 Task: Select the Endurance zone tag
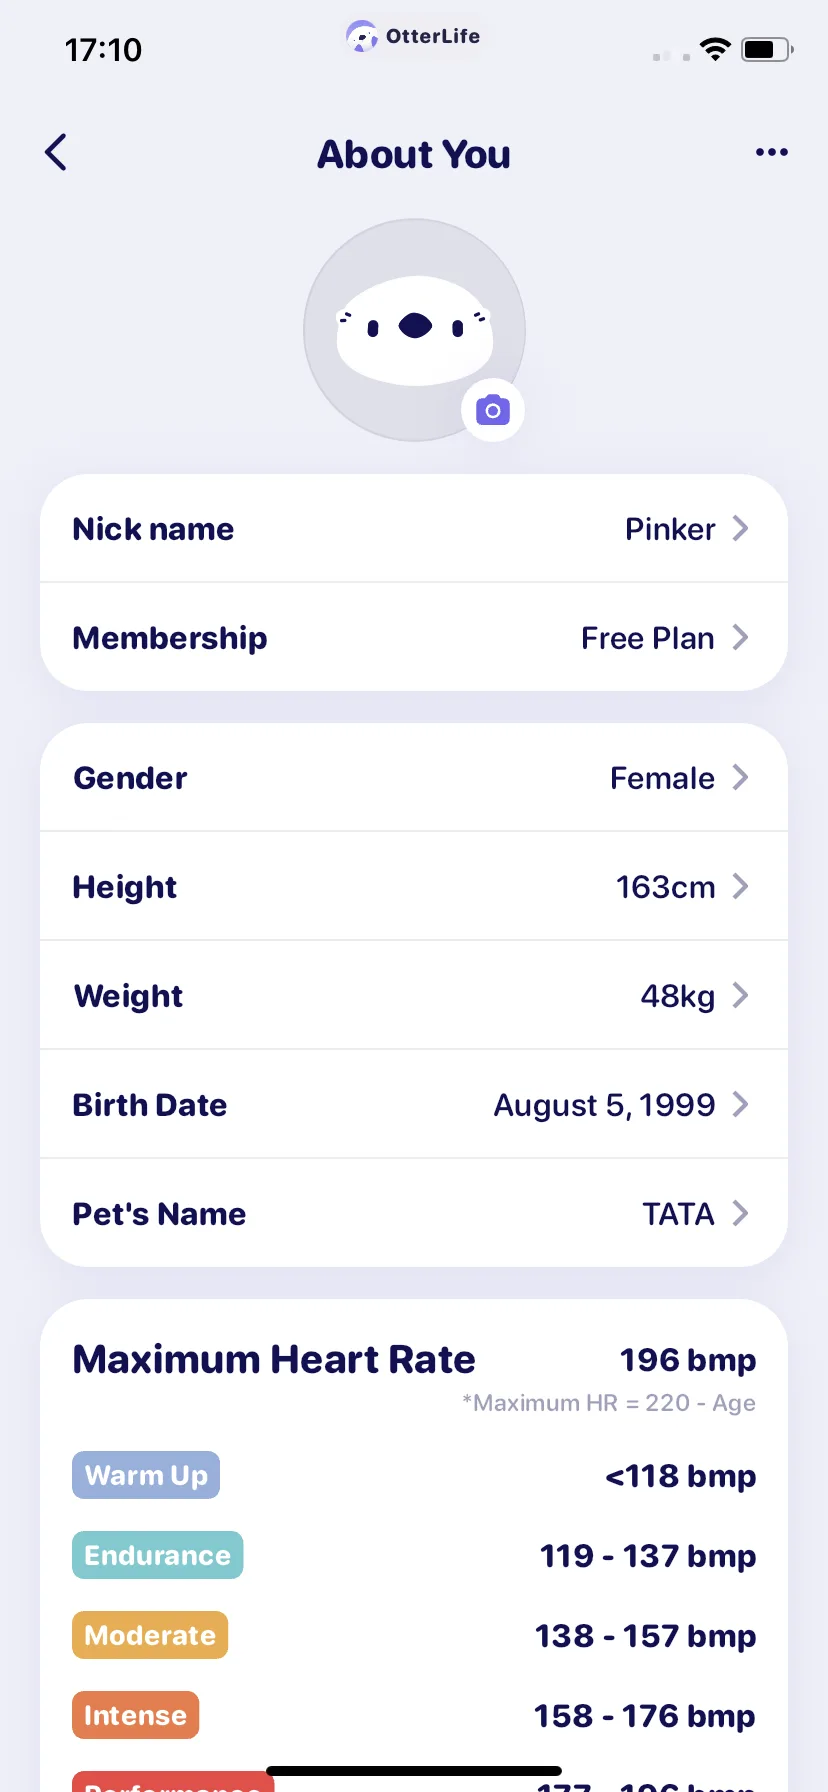[157, 1555]
